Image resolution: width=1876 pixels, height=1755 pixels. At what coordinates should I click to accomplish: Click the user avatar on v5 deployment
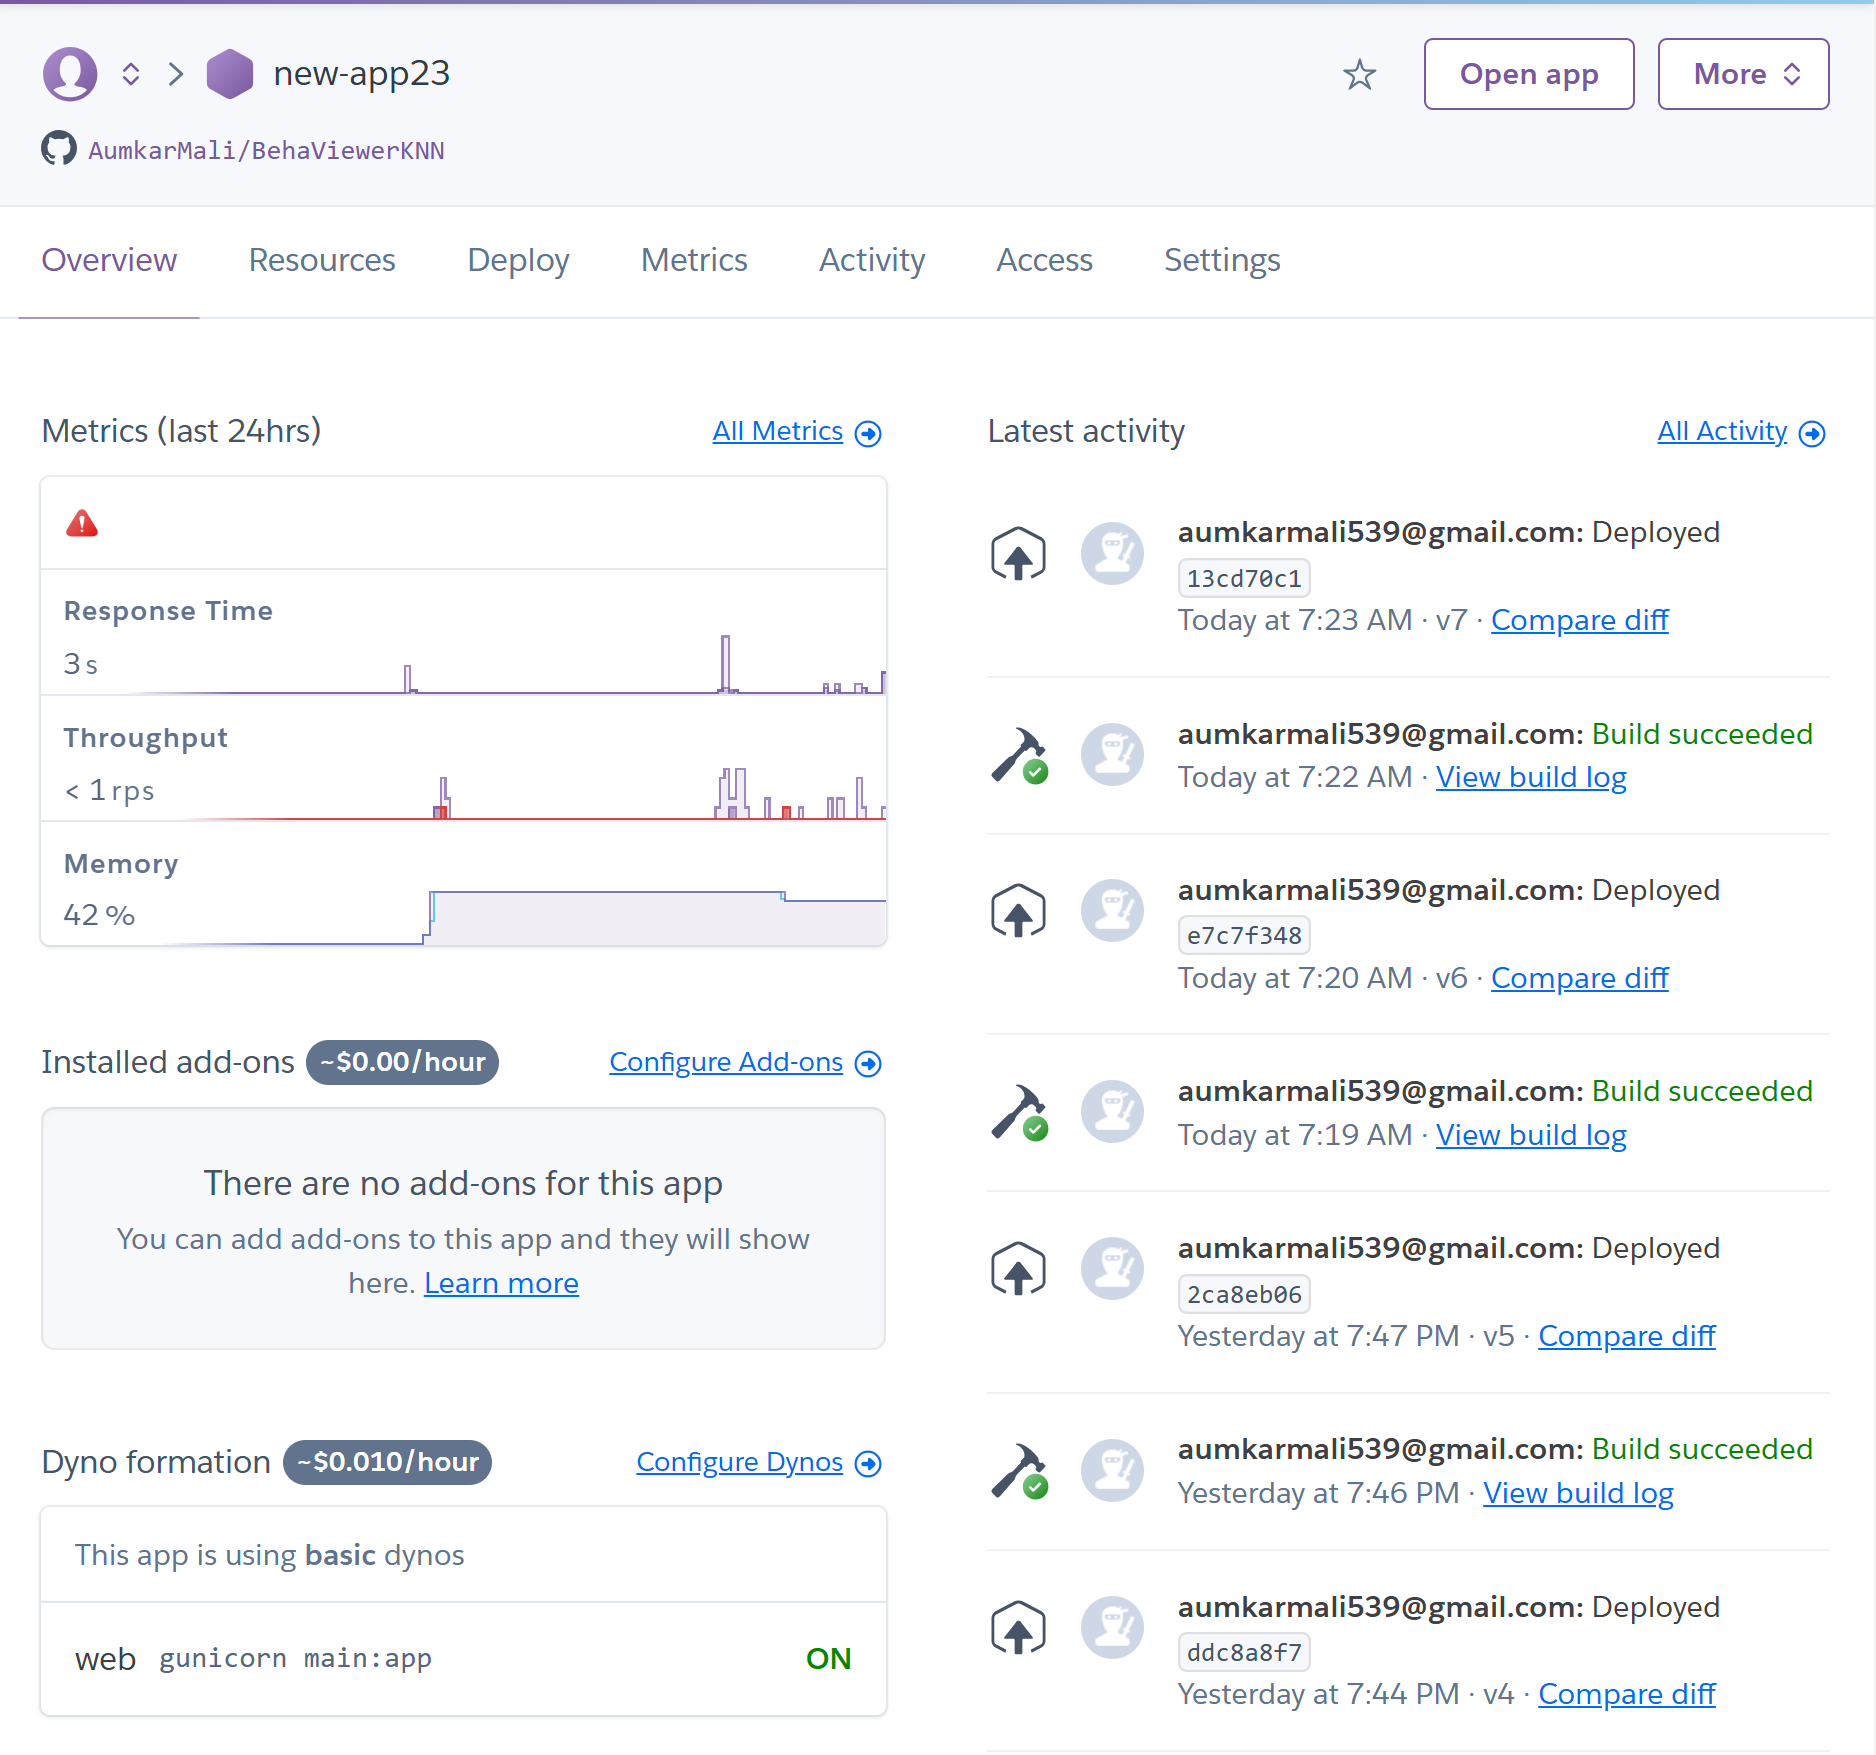click(1112, 1268)
